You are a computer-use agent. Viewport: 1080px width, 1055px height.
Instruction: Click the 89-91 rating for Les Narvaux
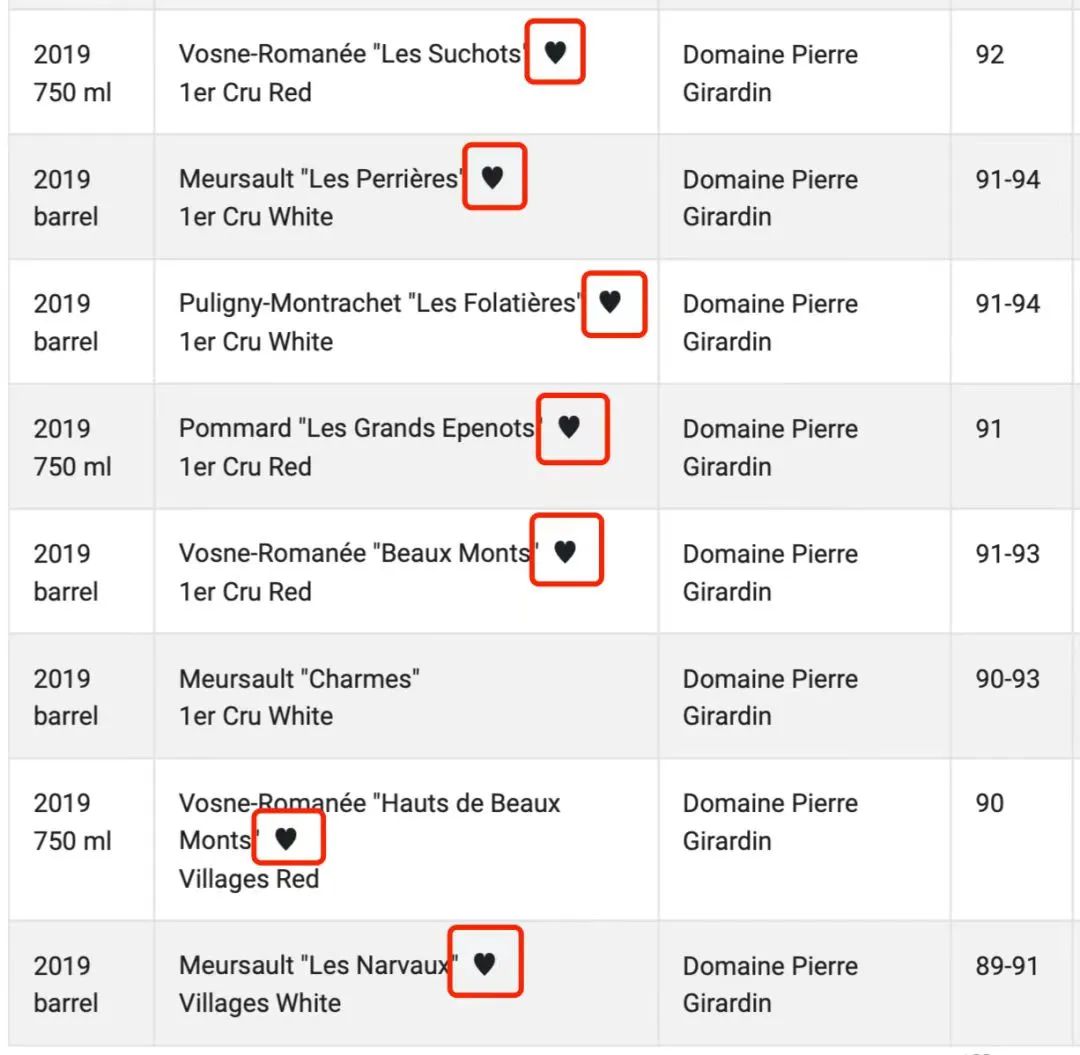(x=1006, y=966)
